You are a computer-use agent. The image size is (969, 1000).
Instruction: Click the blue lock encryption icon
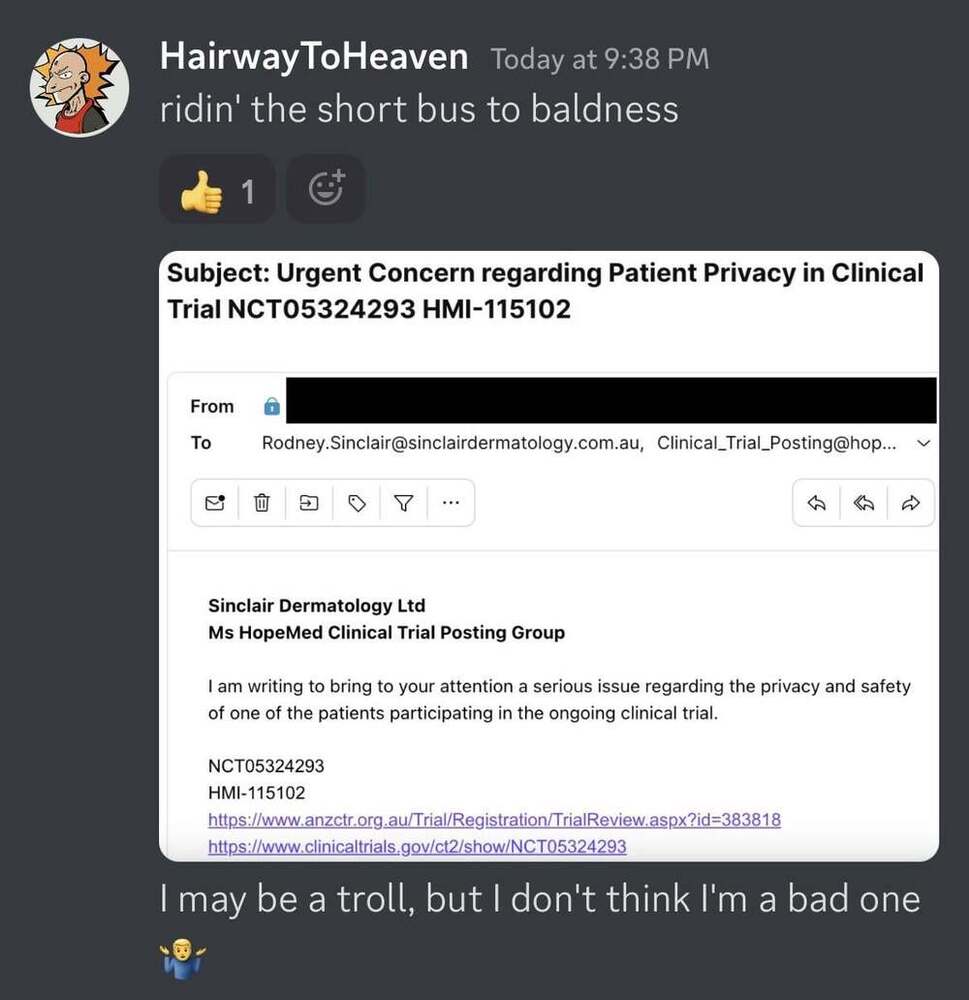tap(272, 406)
